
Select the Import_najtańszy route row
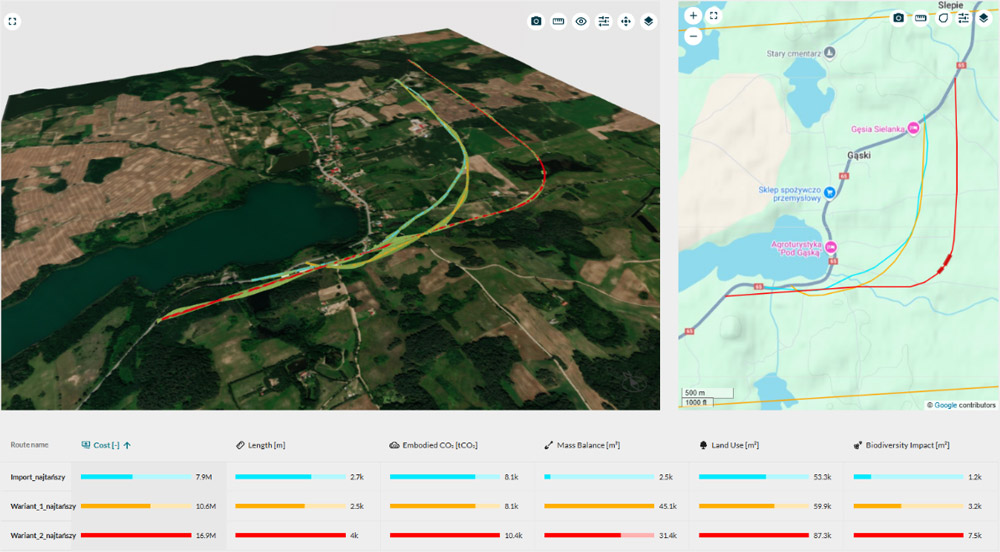click(500, 477)
